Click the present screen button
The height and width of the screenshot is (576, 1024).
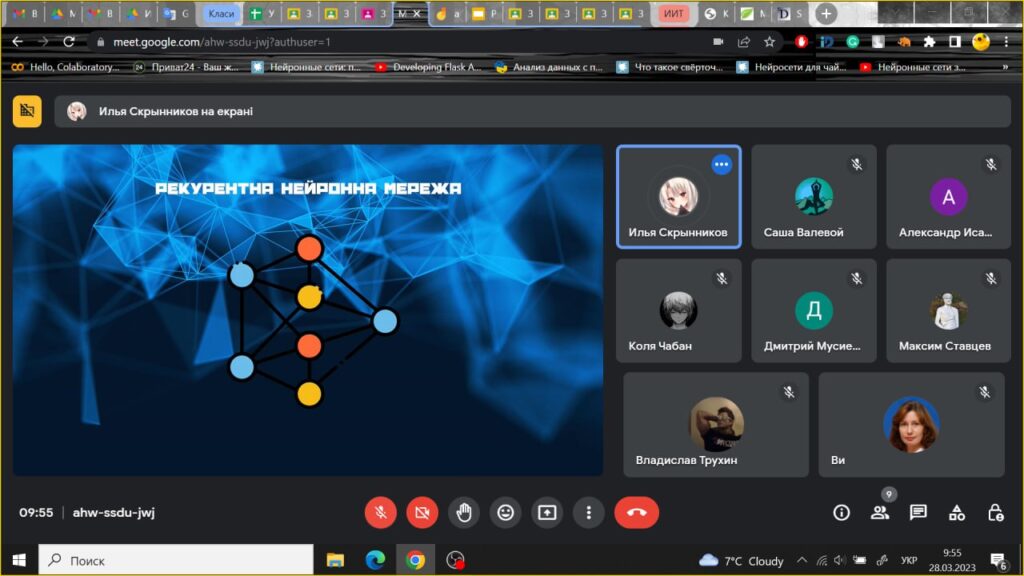tap(547, 512)
